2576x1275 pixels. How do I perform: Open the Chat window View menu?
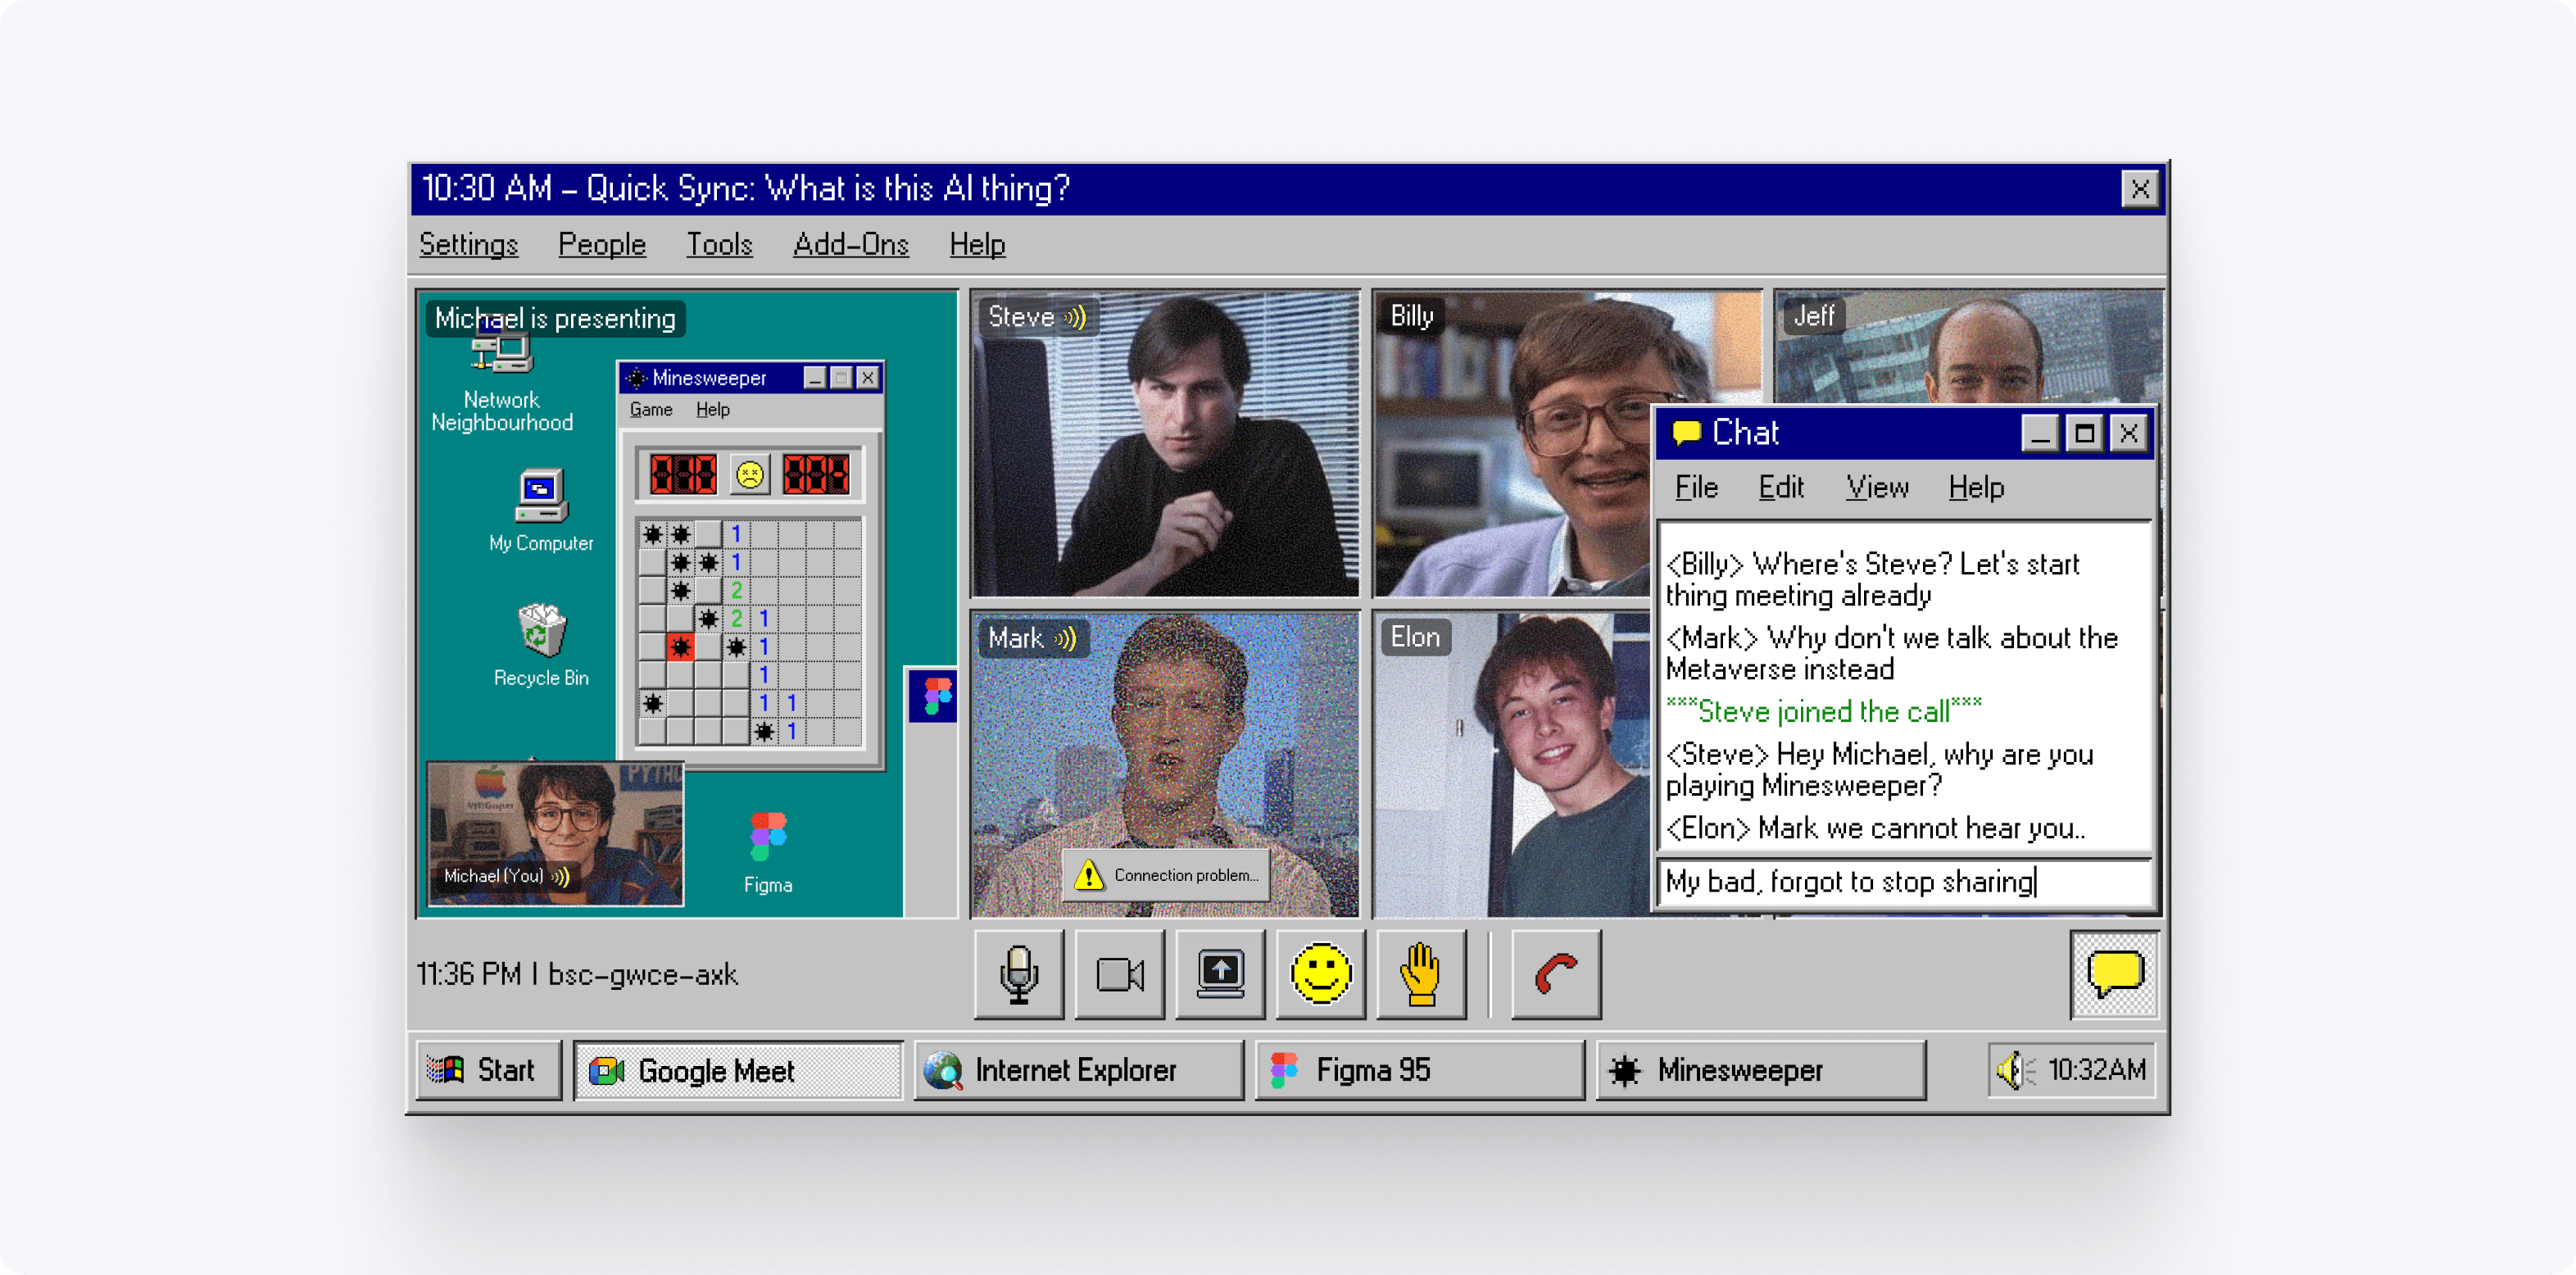pos(1877,487)
